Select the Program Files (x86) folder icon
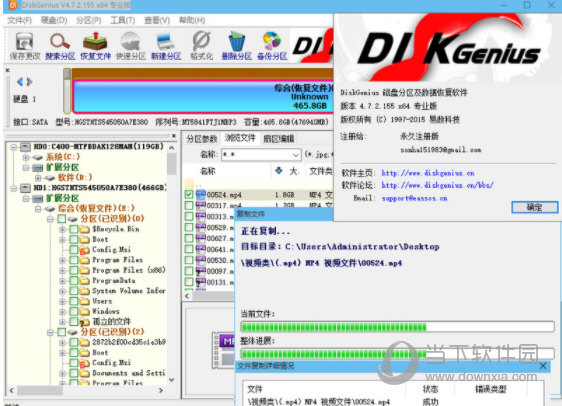 [85, 270]
